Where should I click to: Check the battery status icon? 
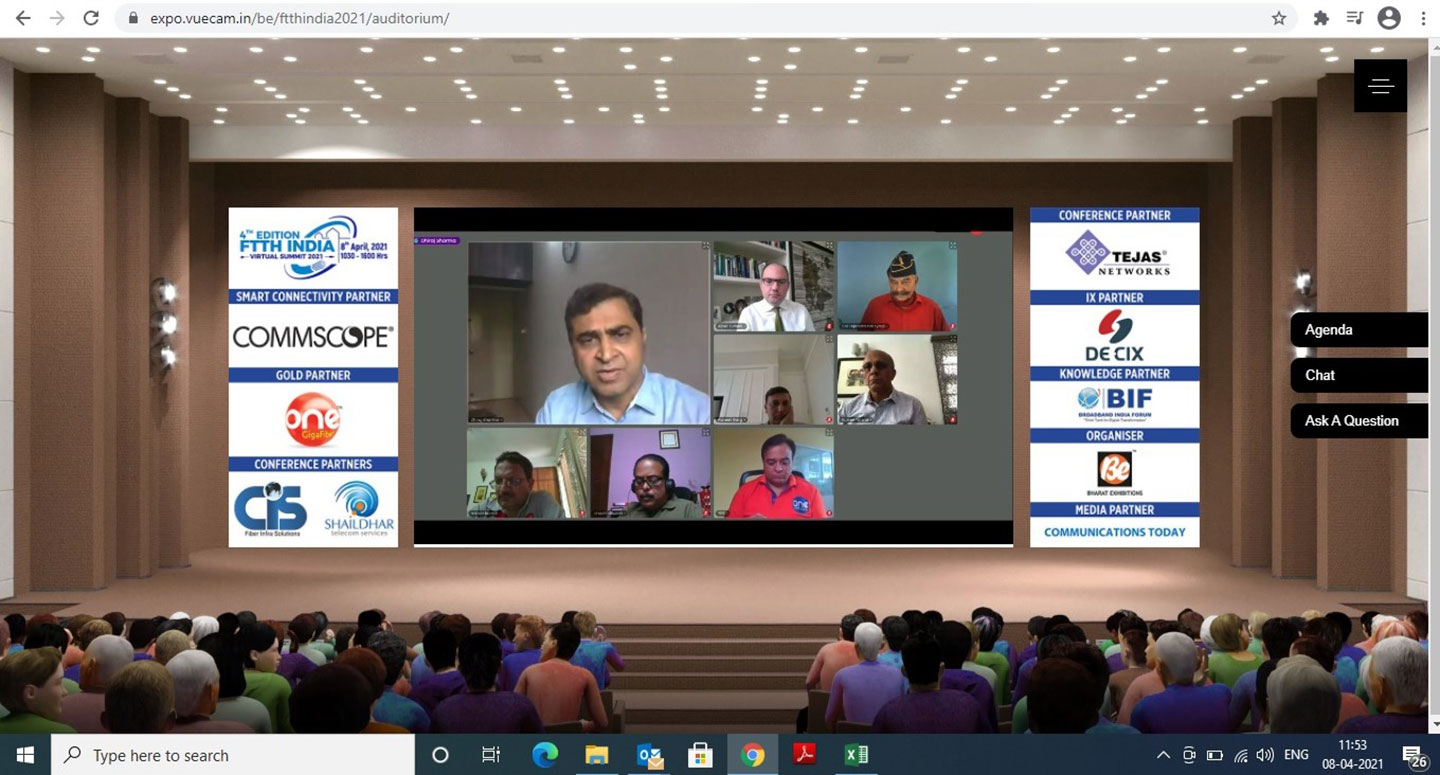pyautogui.click(x=1215, y=755)
